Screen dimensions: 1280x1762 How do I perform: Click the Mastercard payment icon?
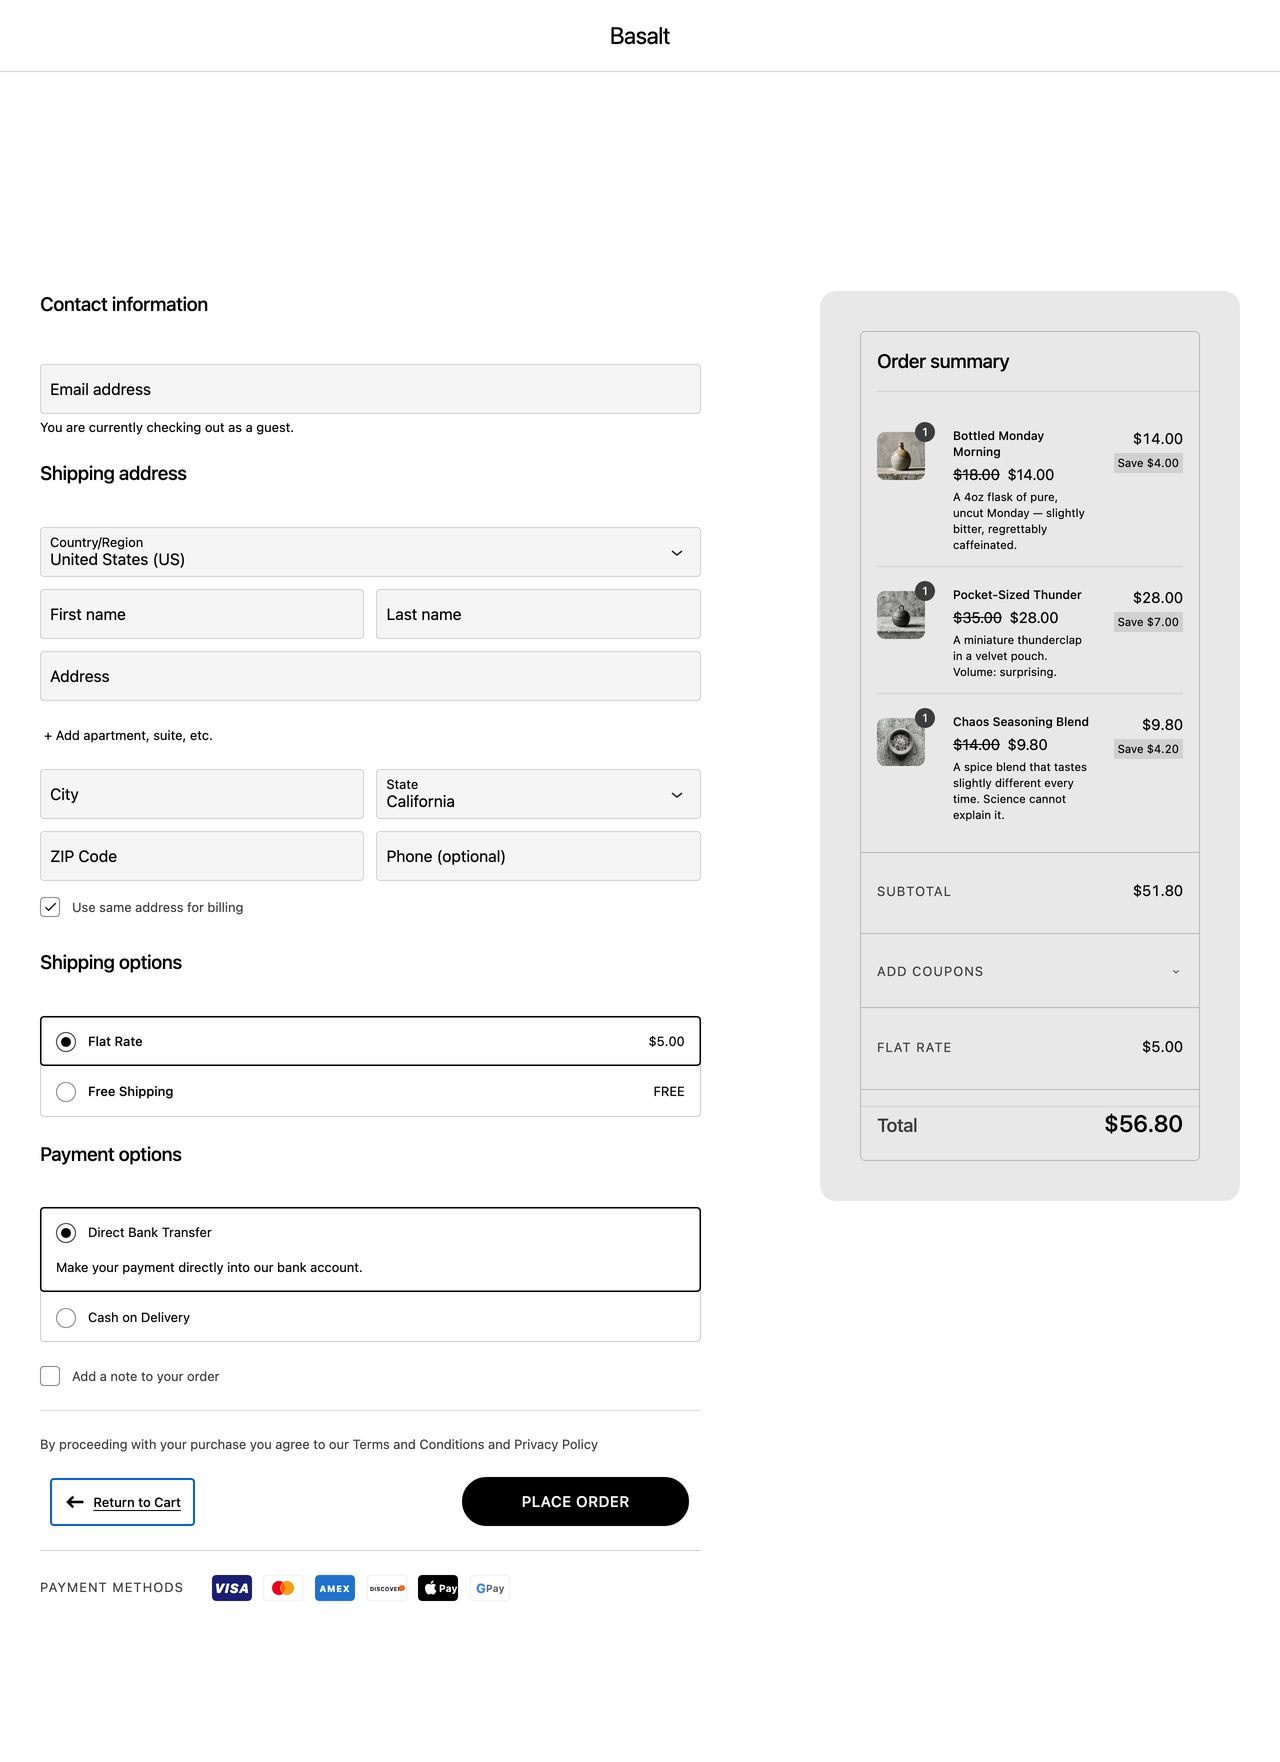(283, 1588)
